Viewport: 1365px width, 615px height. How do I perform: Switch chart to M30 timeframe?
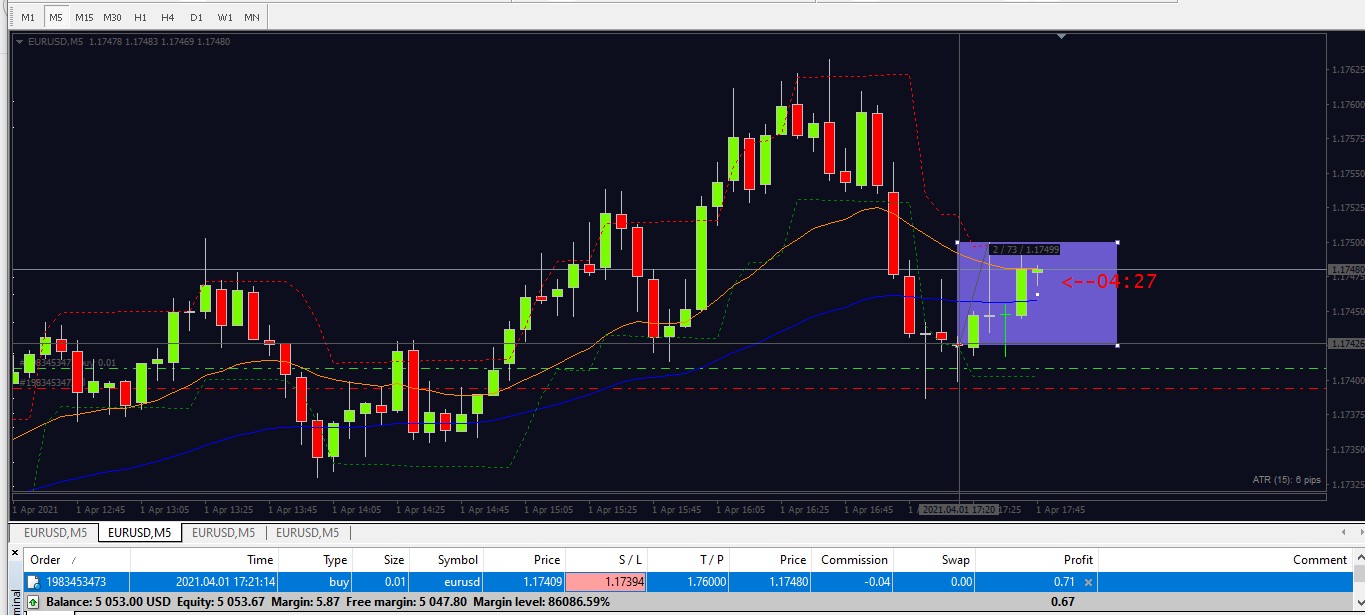[113, 18]
